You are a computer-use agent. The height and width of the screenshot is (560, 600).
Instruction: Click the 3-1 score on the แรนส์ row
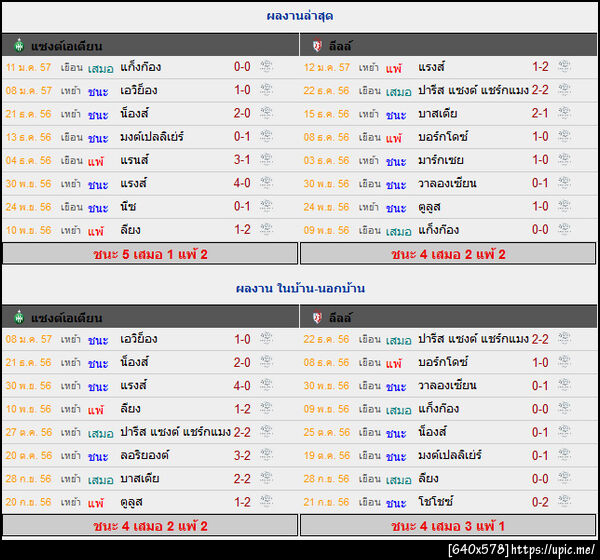click(242, 160)
